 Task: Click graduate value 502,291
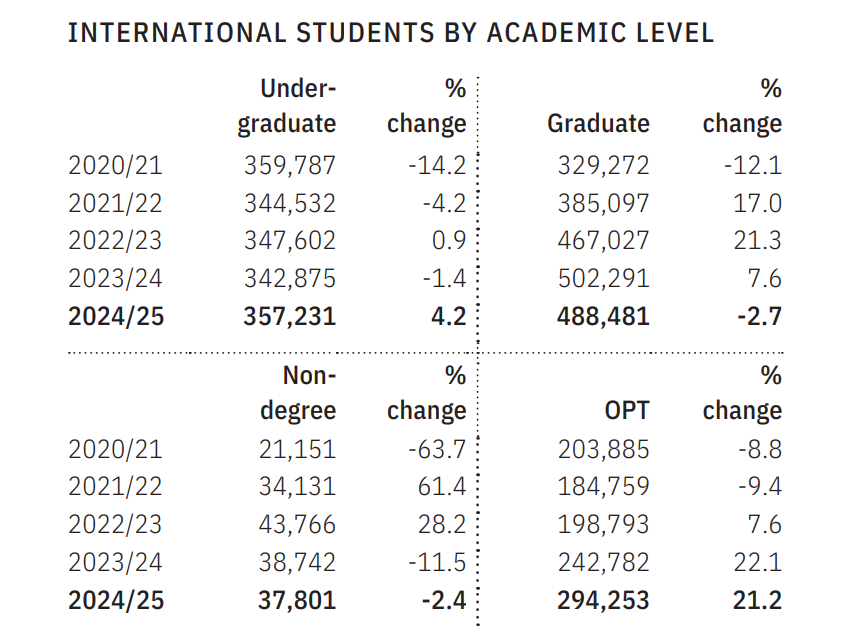click(x=603, y=279)
